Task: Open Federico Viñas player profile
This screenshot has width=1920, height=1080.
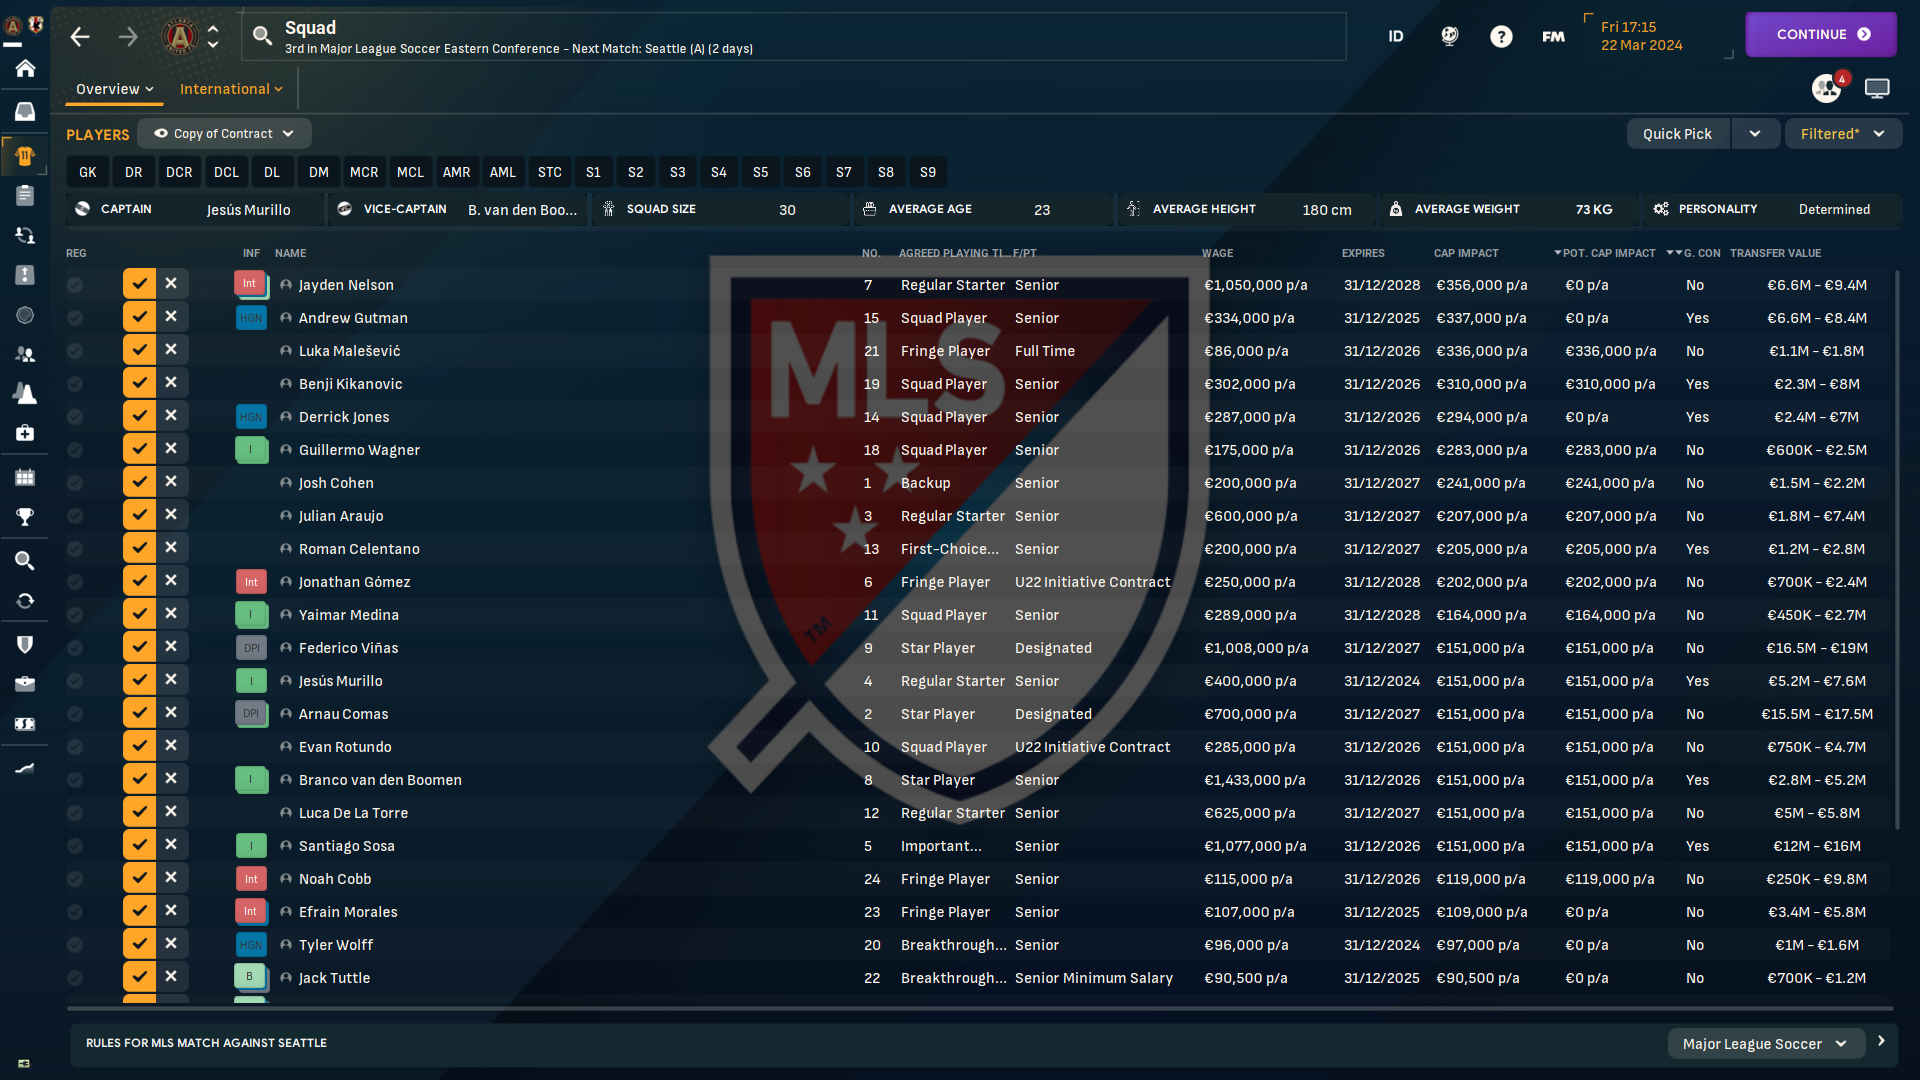Action: tap(348, 648)
